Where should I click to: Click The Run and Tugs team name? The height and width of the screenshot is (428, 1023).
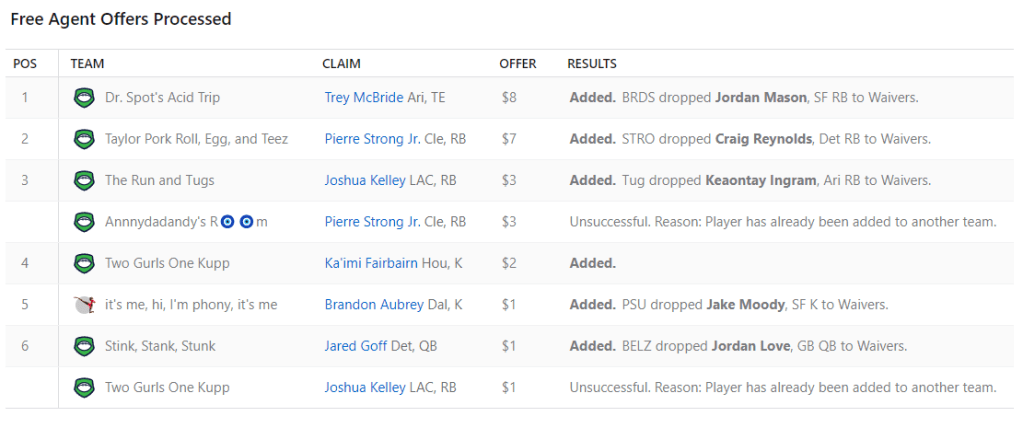point(159,181)
